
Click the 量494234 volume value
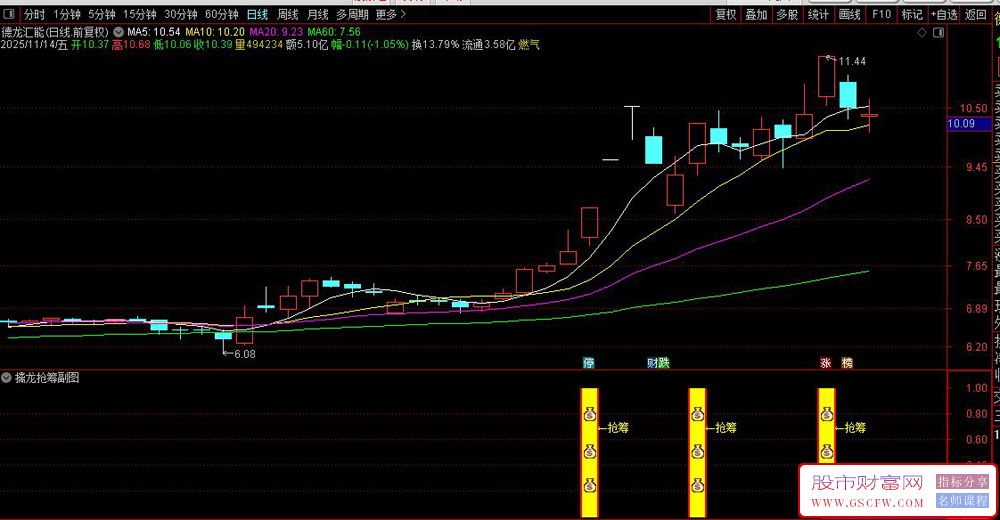pyautogui.click(x=259, y=45)
